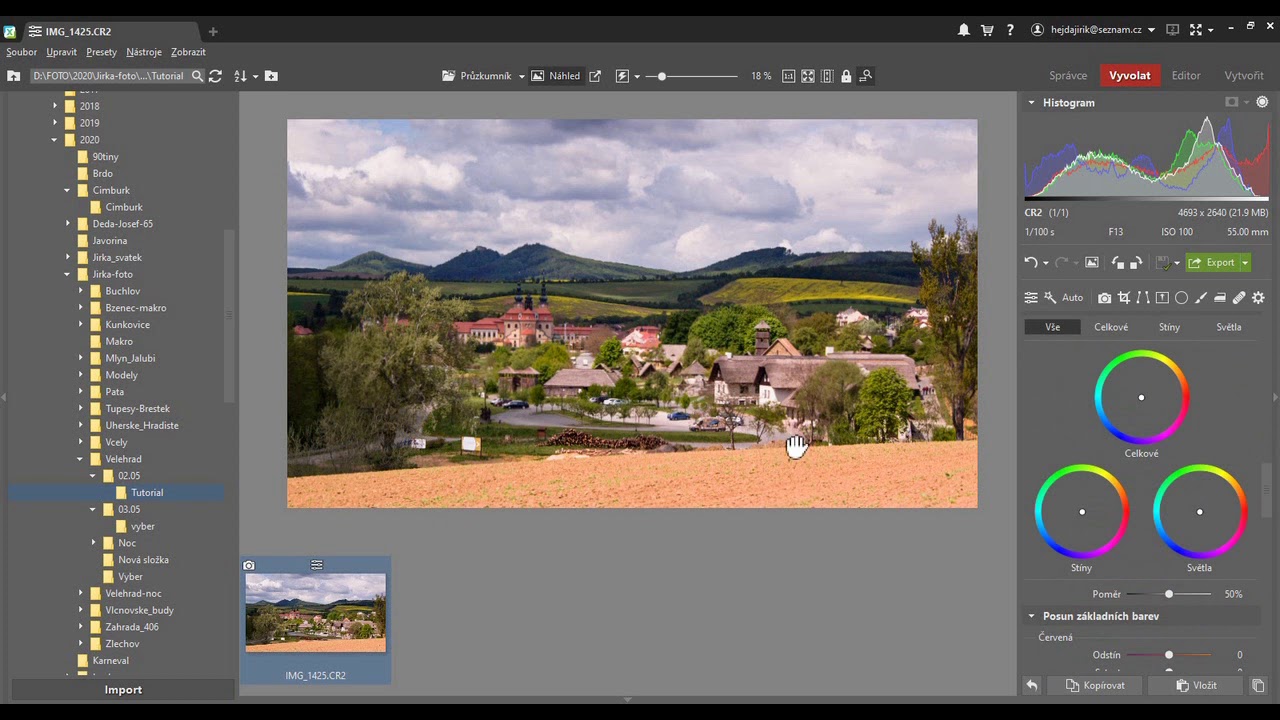Screen dimensions: 1280x720
Task: Create a new folder icon
Action: (271, 76)
